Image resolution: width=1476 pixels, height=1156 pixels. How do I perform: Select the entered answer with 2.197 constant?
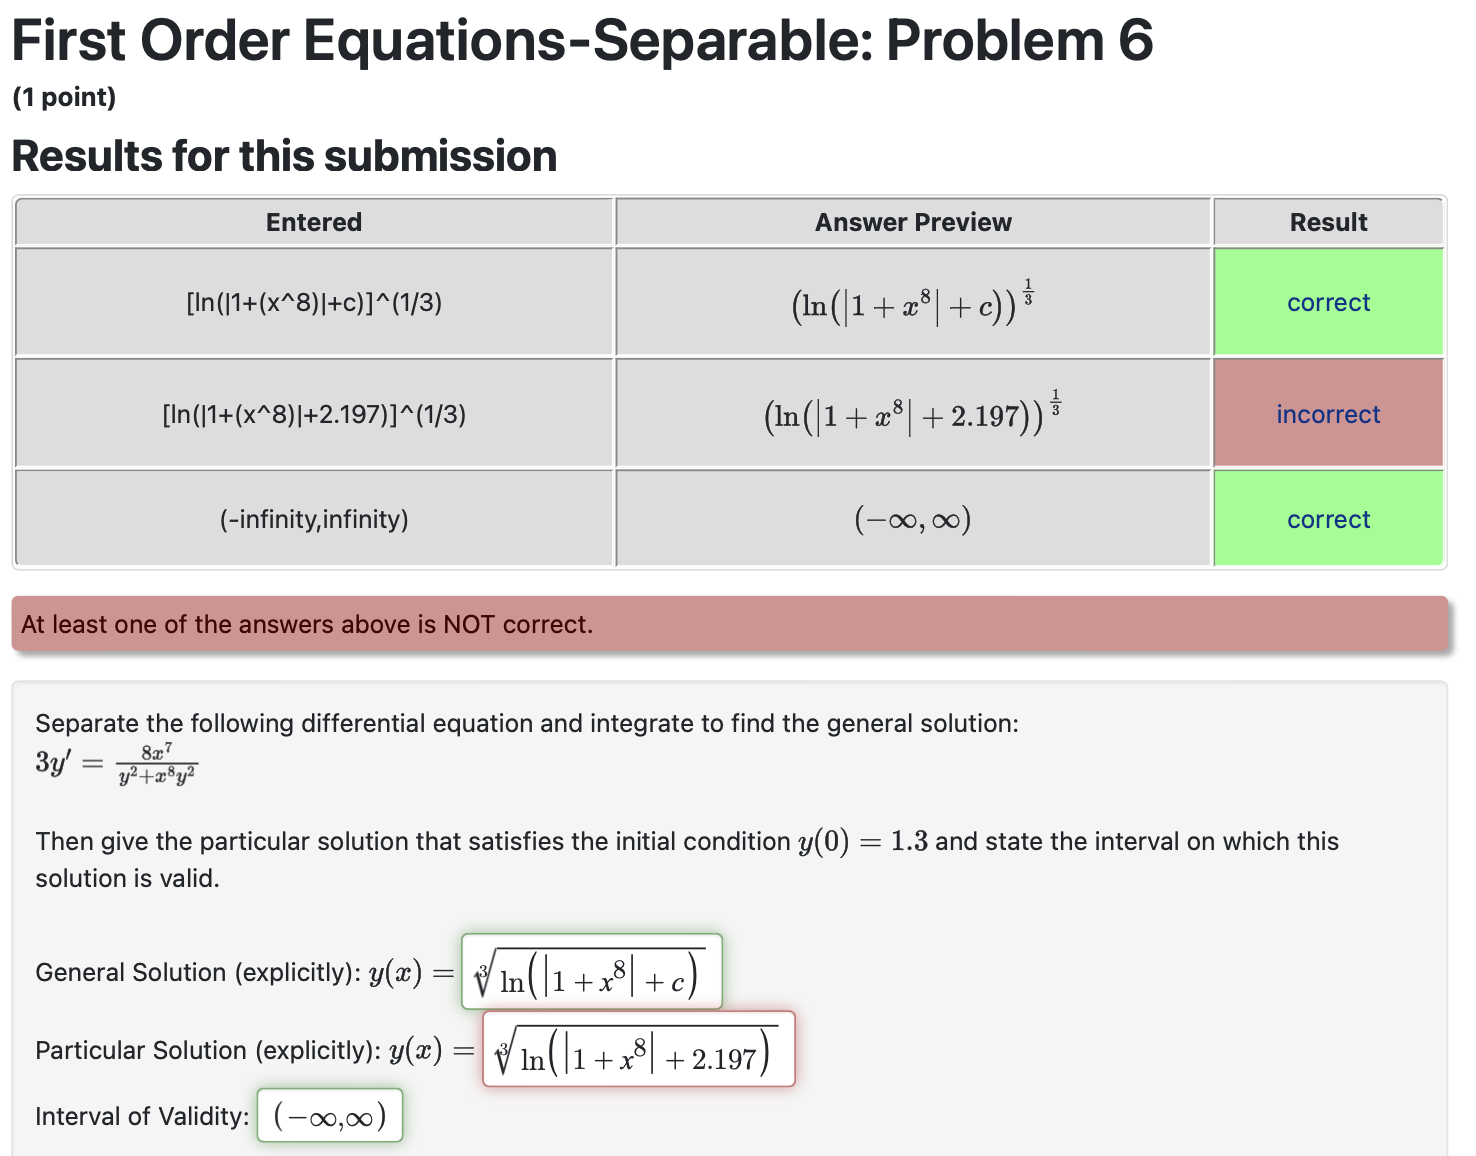tap(313, 414)
